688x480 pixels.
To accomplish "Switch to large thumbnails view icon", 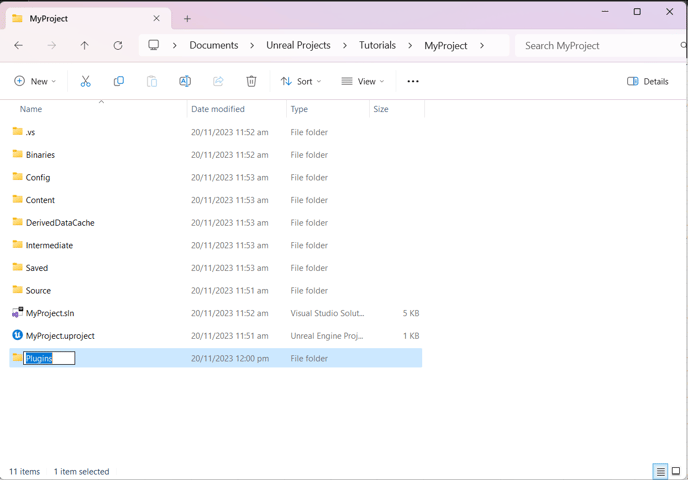I will pyautogui.click(x=676, y=471).
